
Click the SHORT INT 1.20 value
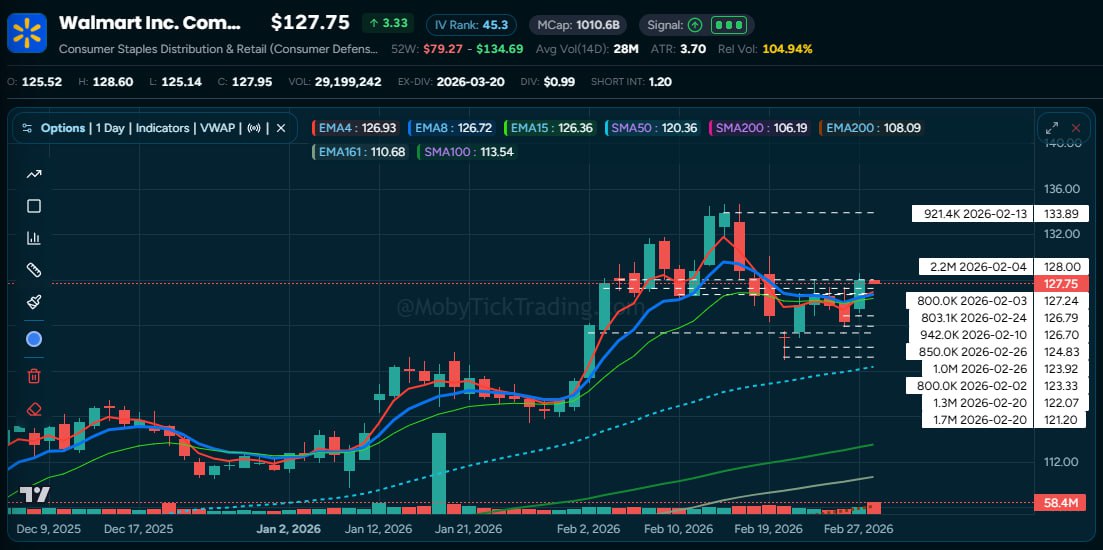pyautogui.click(x=660, y=82)
